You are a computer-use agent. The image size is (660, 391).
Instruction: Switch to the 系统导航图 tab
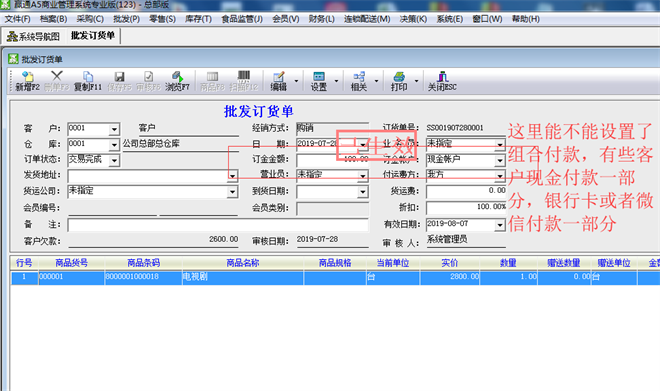[33, 37]
